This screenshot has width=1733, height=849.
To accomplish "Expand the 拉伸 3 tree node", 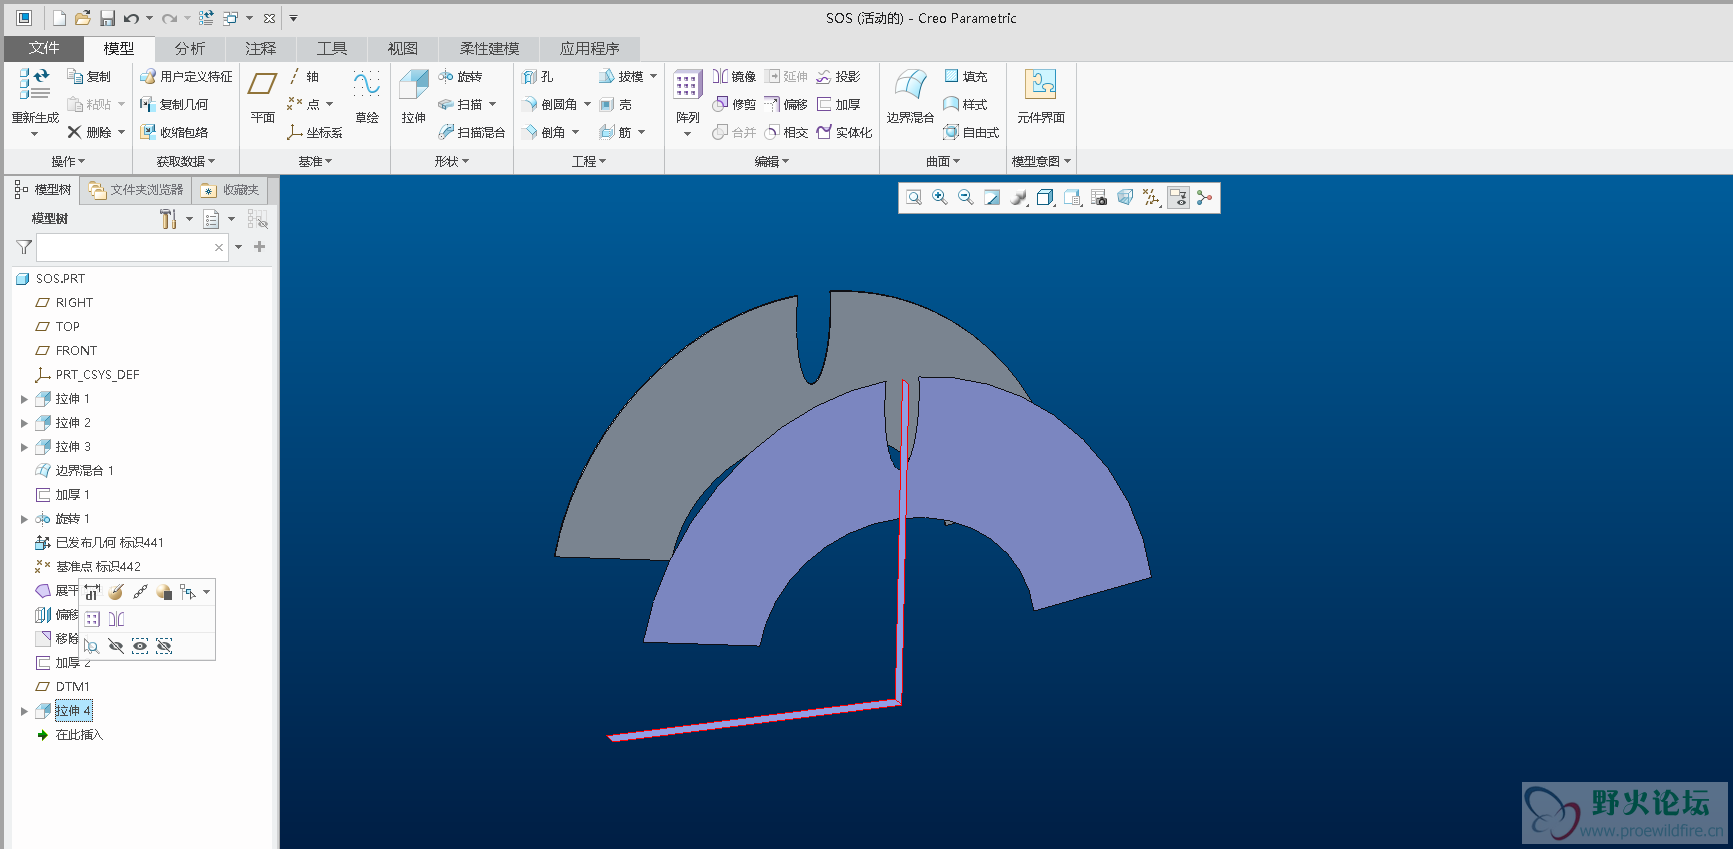I will 24,447.
